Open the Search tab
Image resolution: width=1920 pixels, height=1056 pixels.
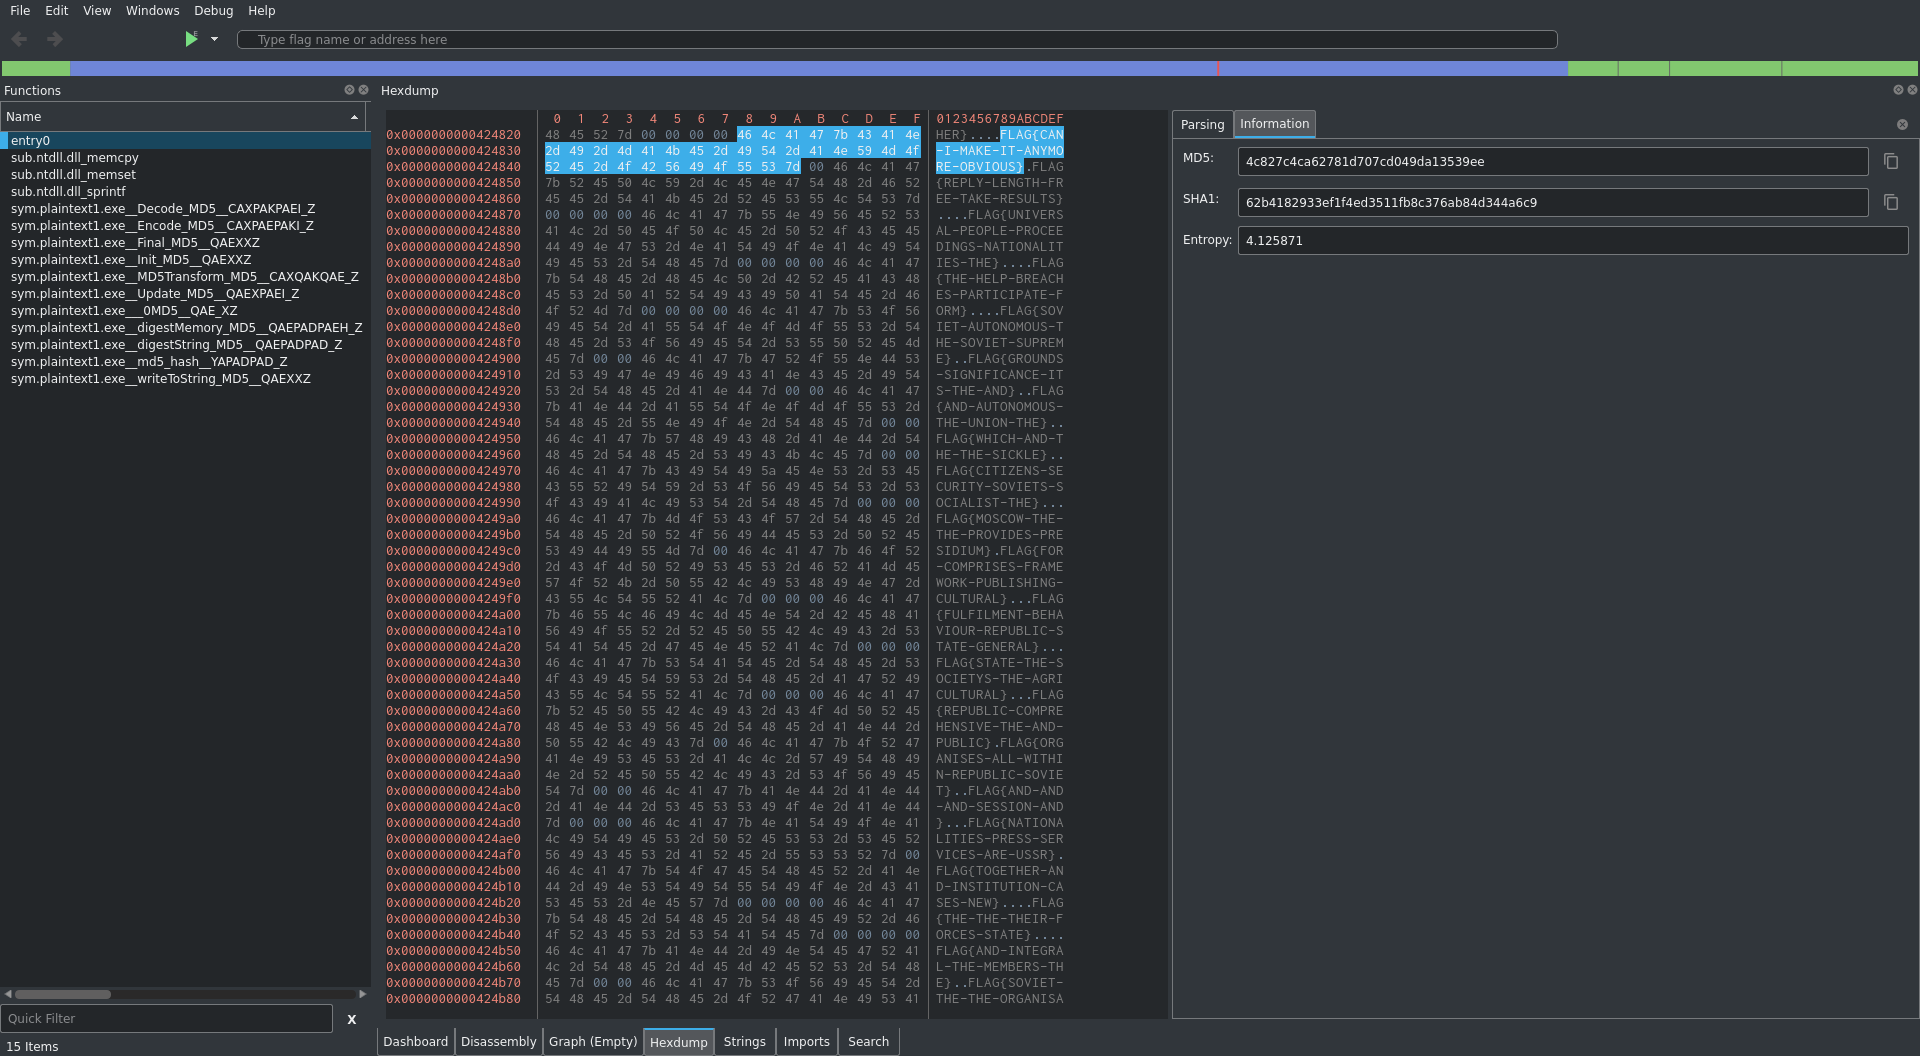pos(868,1042)
